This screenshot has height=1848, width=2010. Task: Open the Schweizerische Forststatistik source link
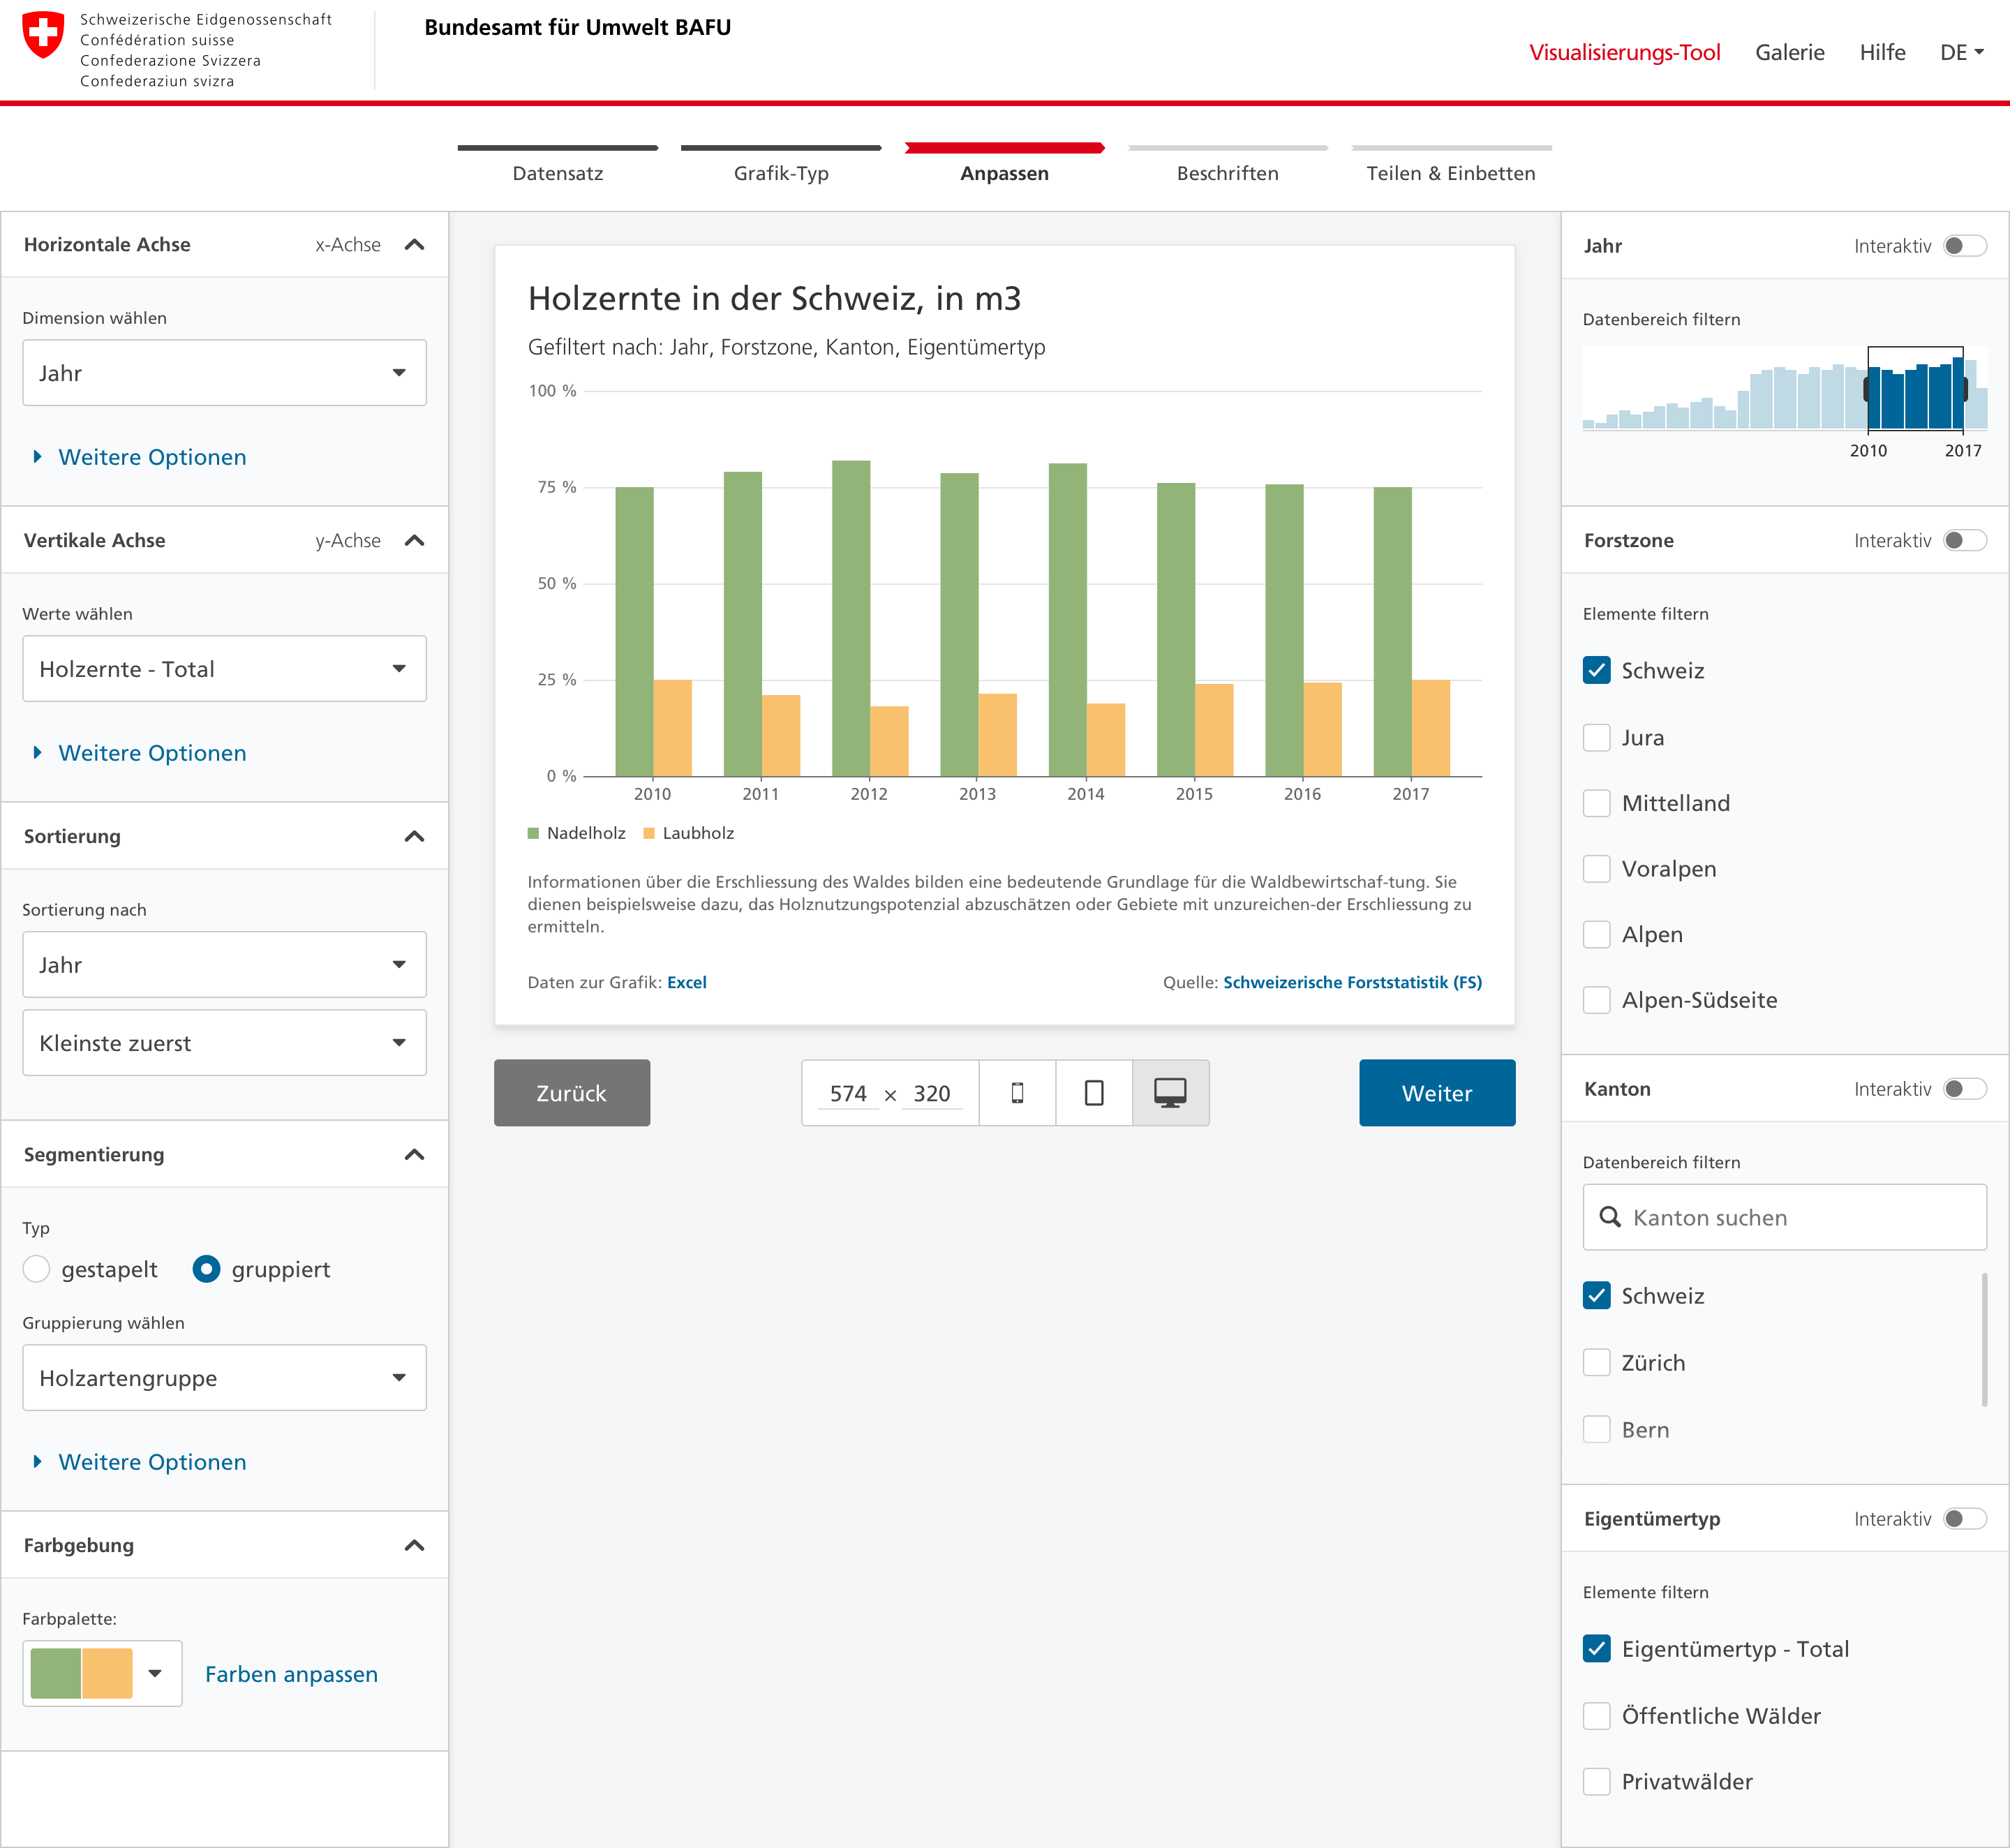1352,982
